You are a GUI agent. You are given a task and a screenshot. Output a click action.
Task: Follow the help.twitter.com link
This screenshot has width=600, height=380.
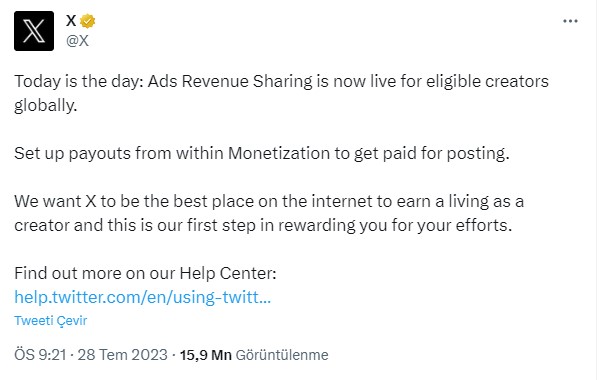tap(142, 297)
